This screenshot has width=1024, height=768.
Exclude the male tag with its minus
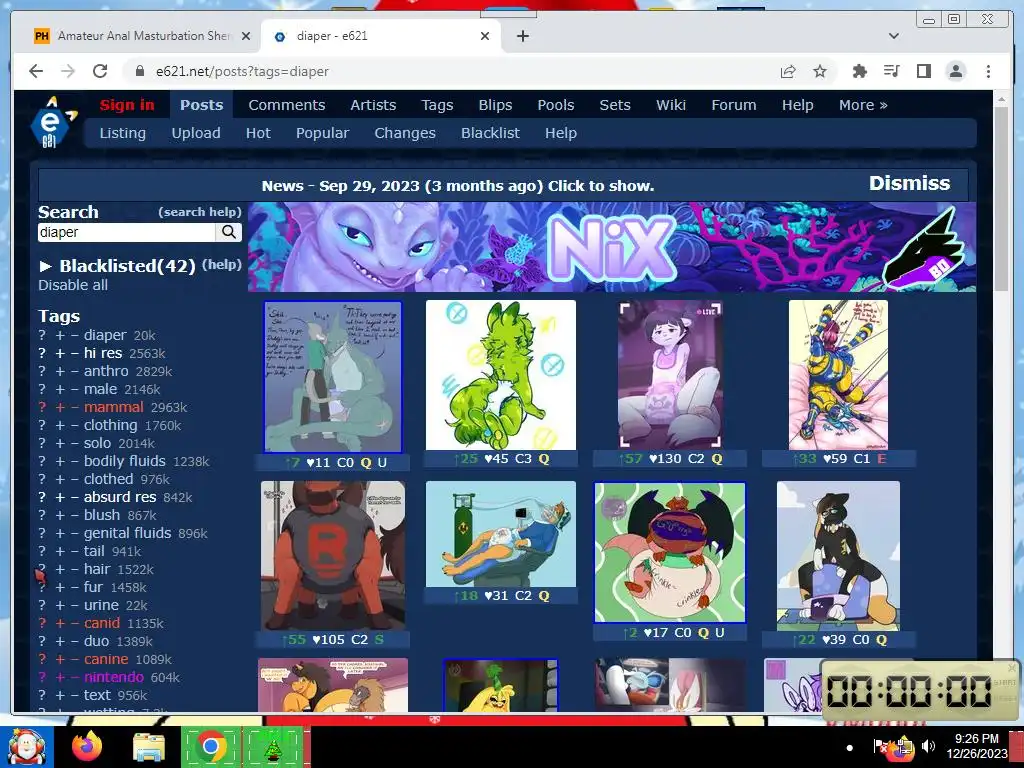[74, 389]
